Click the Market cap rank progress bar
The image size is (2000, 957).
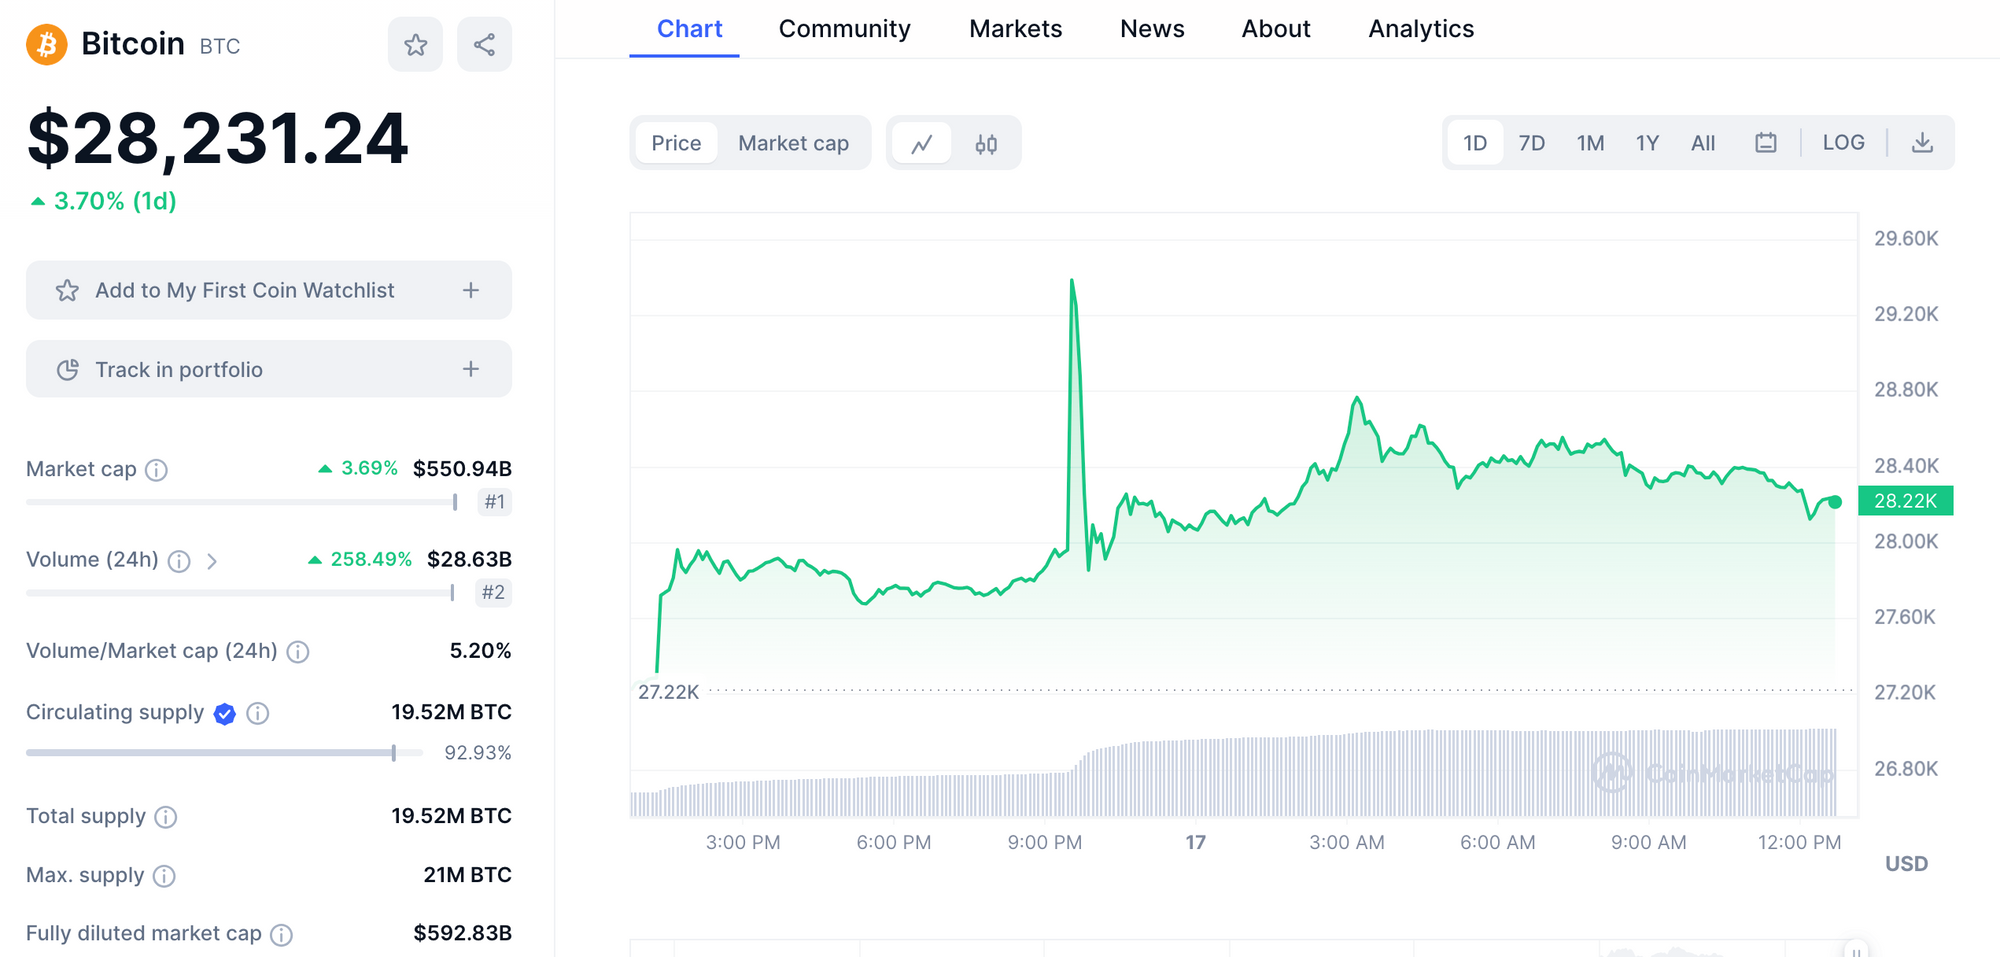242,502
